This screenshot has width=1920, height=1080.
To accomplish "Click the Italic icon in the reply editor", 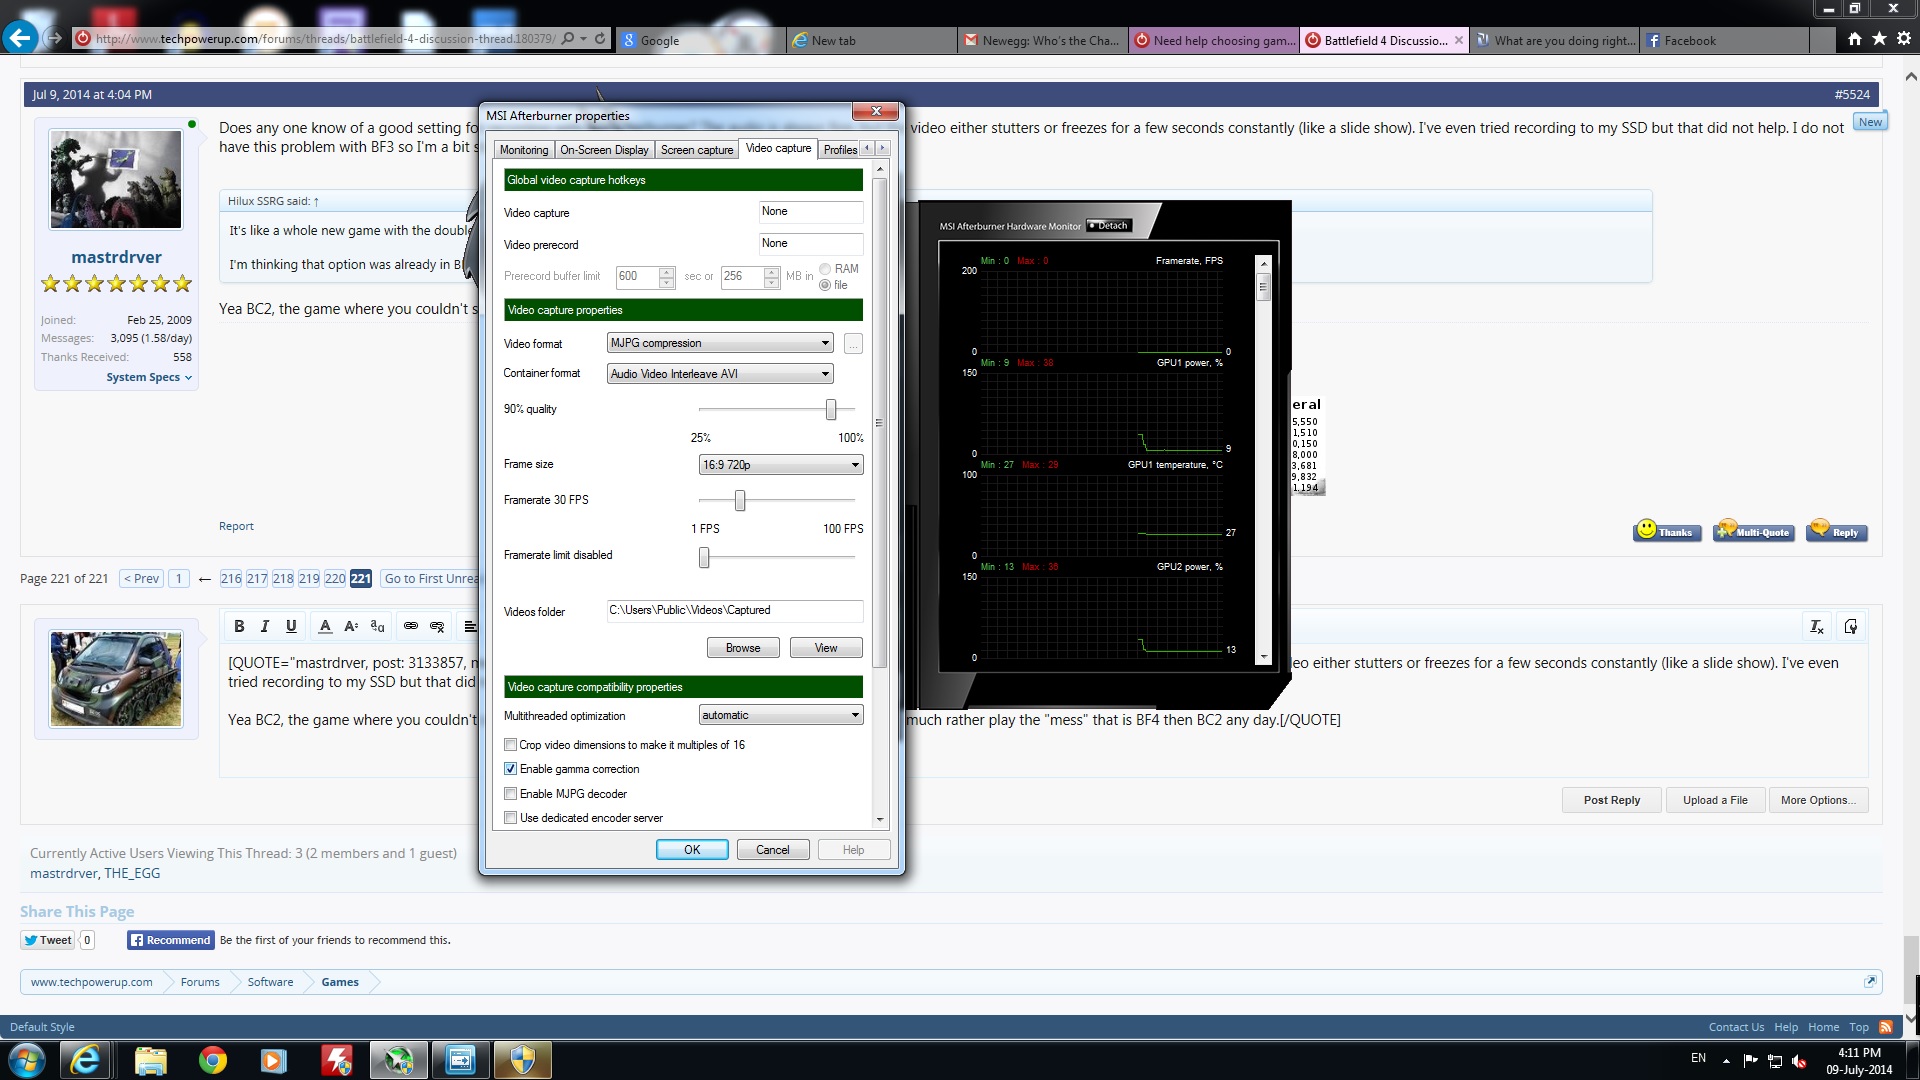I will 265,626.
